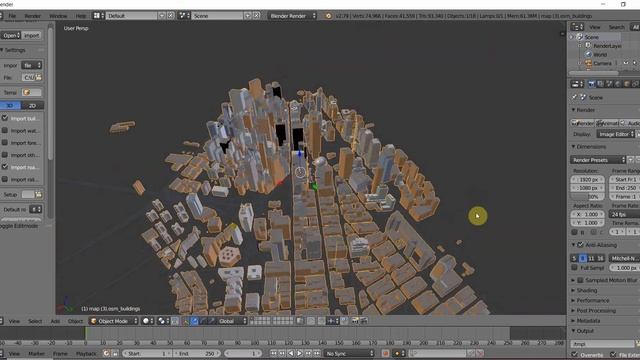Enable Import water checkbox
Viewport: 640px width, 360px height.
pos(5,130)
